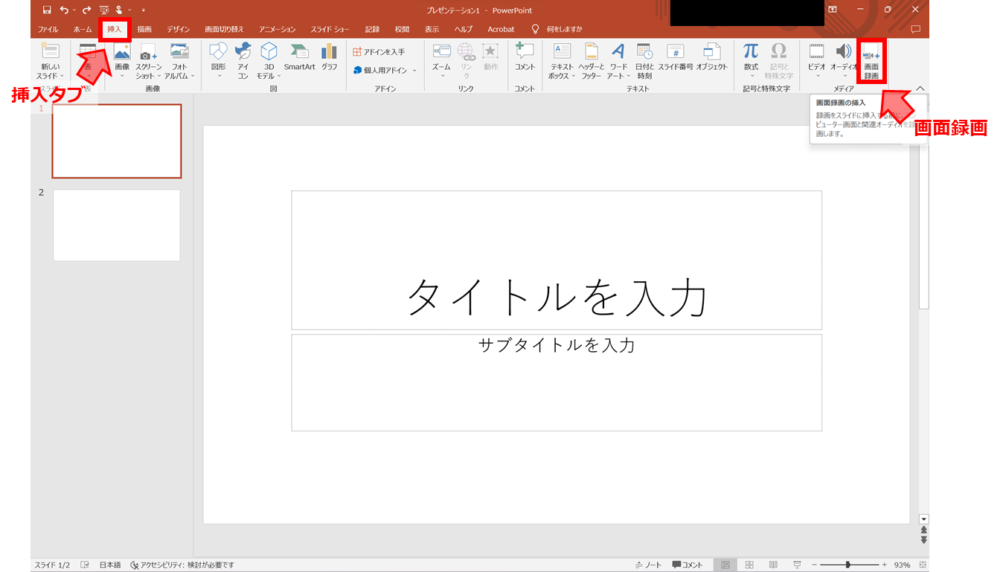Open the アニメーション tab
1000x572 pixels.
[277, 29]
